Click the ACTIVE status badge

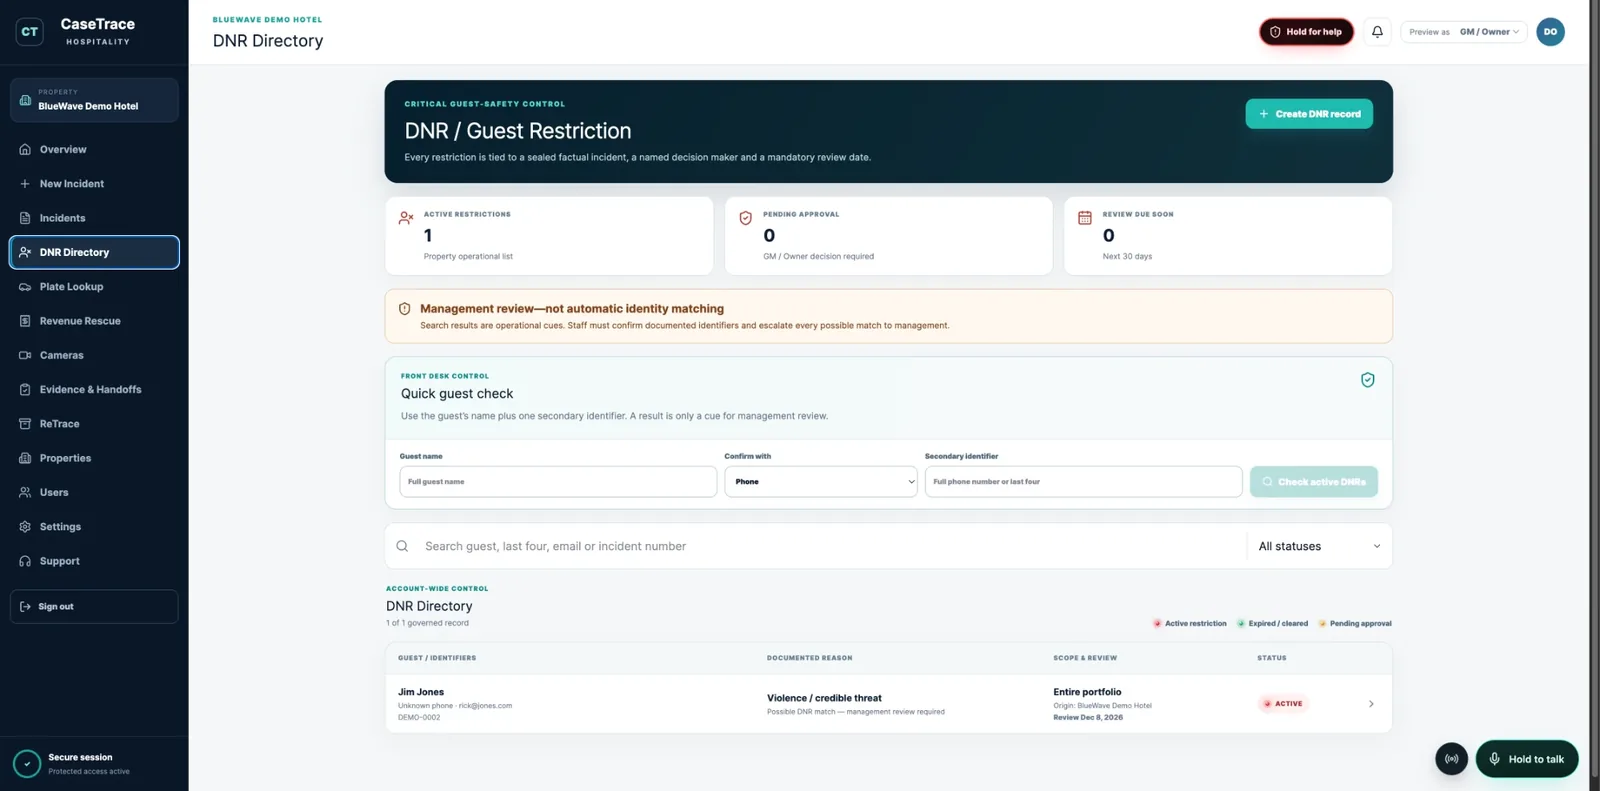pos(1283,704)
